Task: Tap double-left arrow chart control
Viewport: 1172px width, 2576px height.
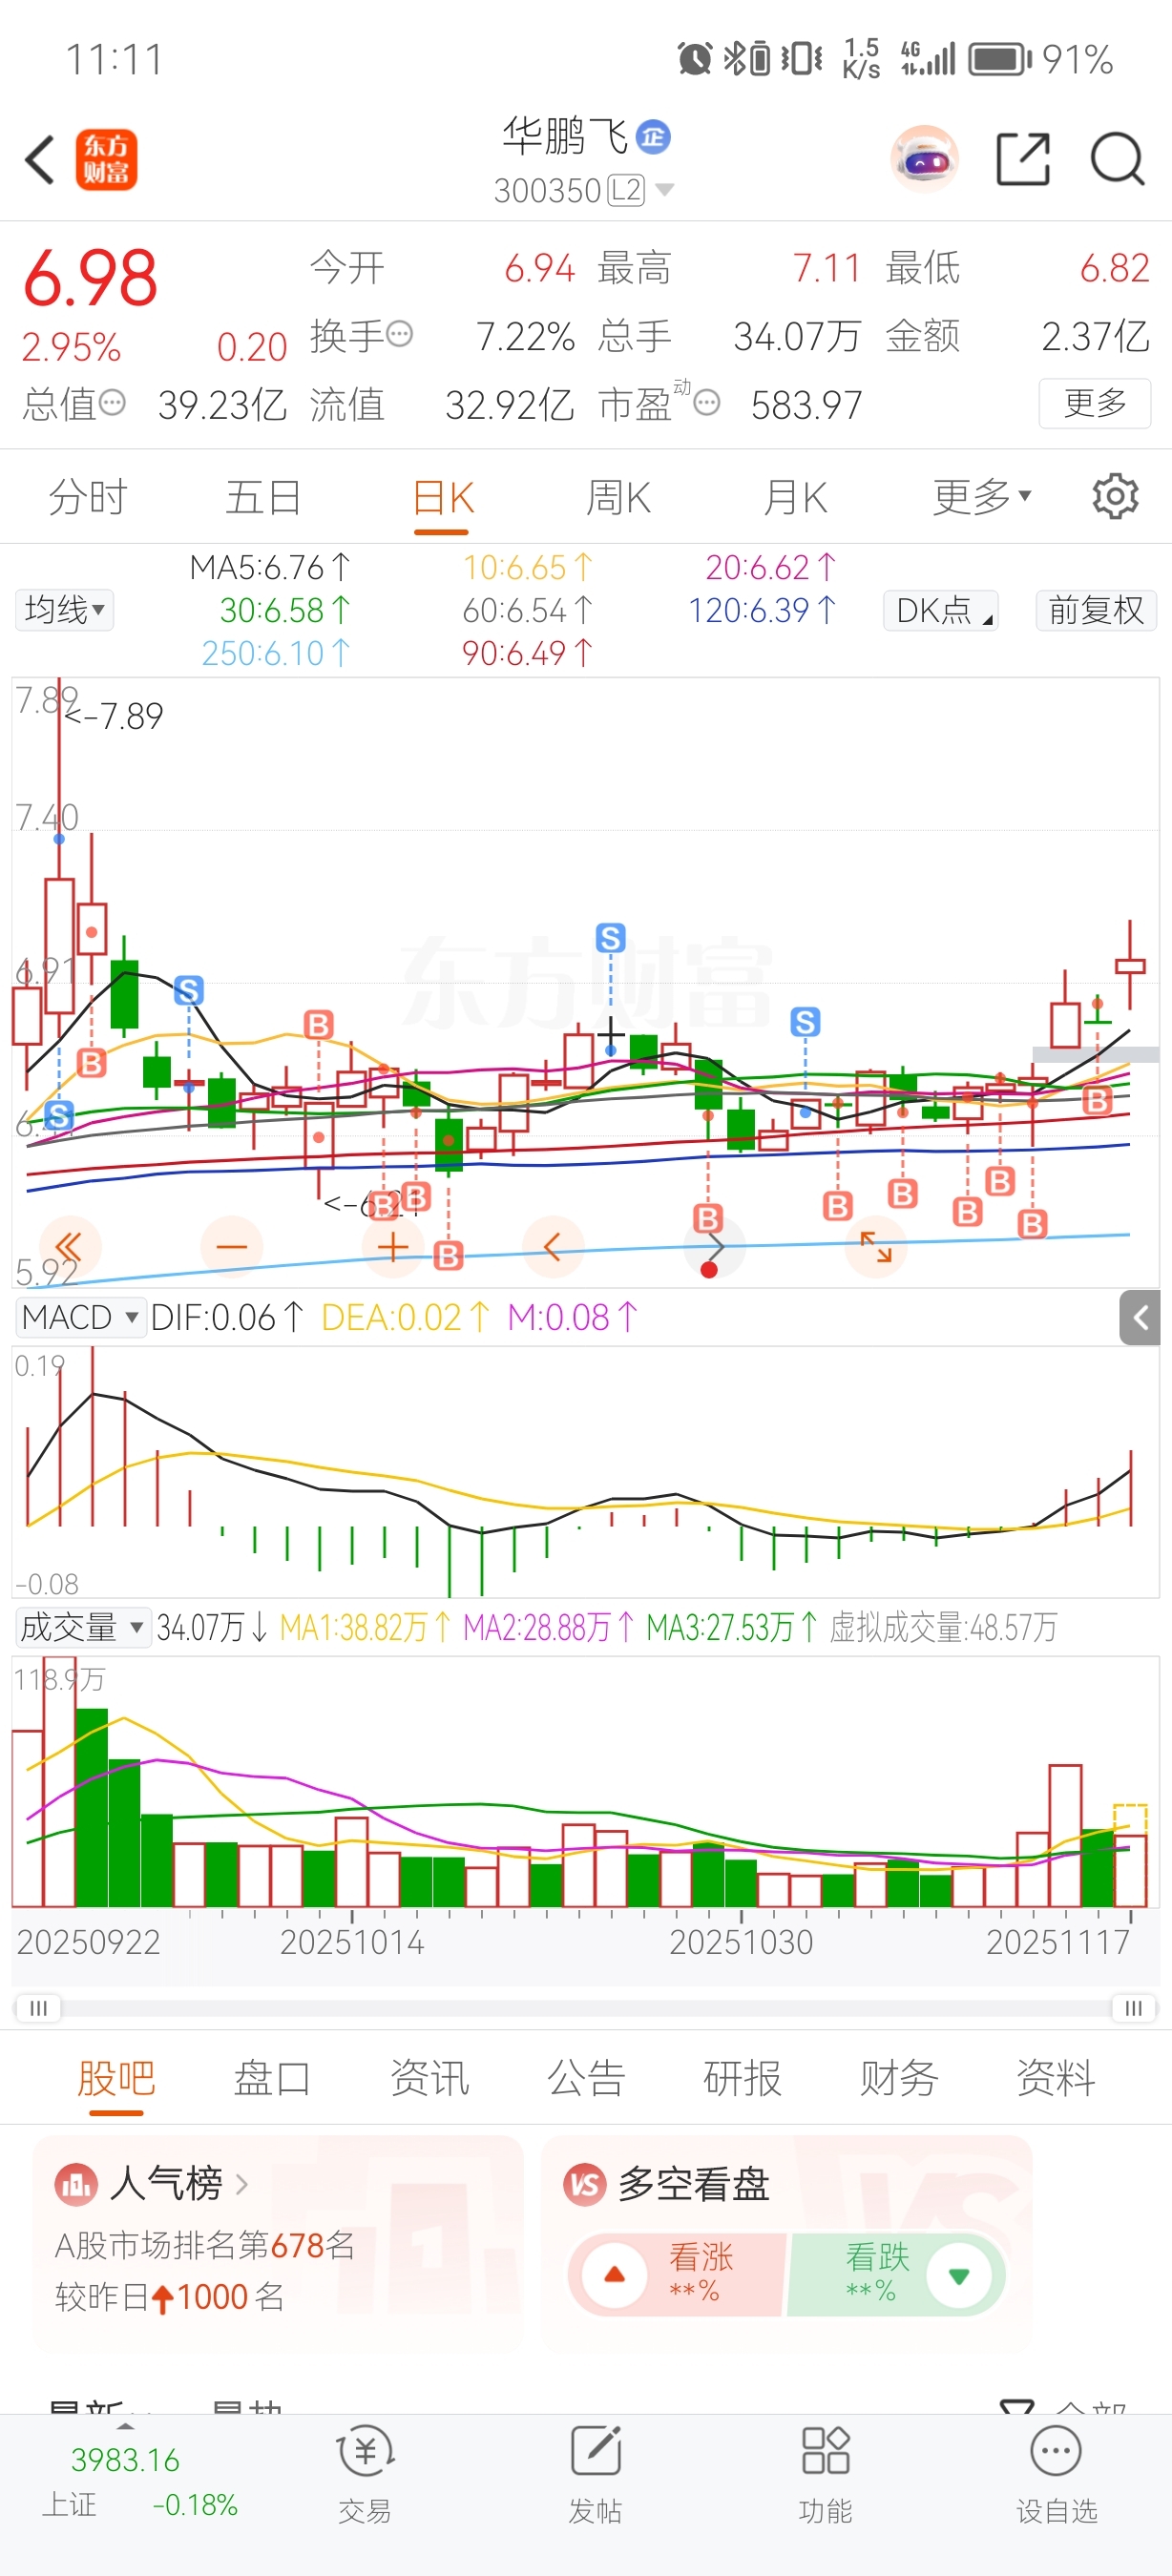Action: pos(69,1247)
